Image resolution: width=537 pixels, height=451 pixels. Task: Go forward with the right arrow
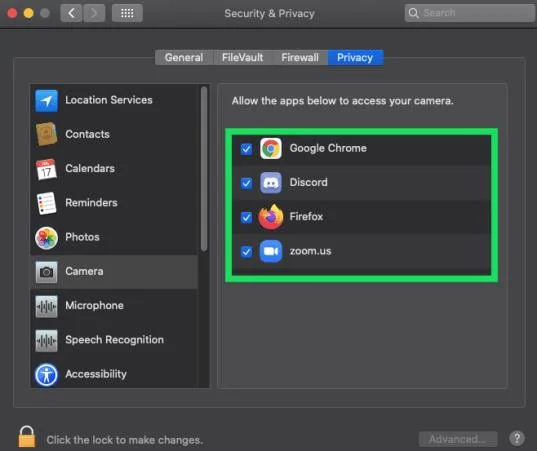point(94,13)
